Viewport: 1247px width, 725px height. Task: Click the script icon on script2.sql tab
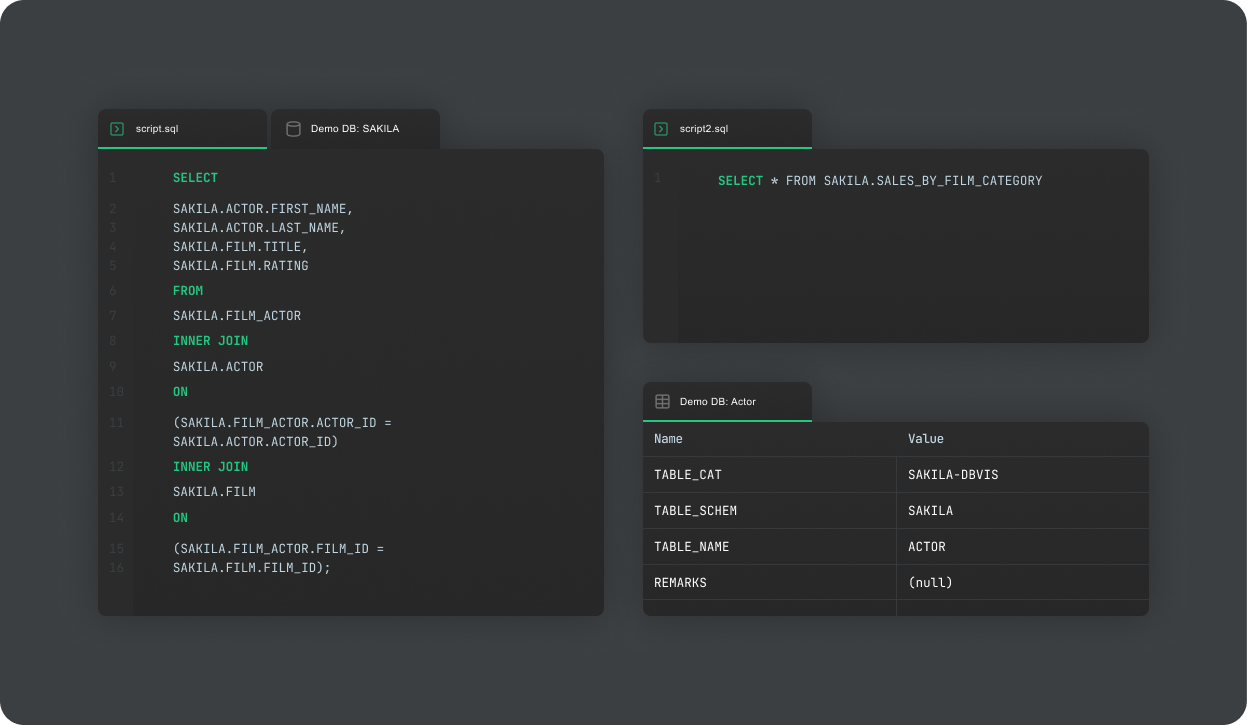coord(661,128)
